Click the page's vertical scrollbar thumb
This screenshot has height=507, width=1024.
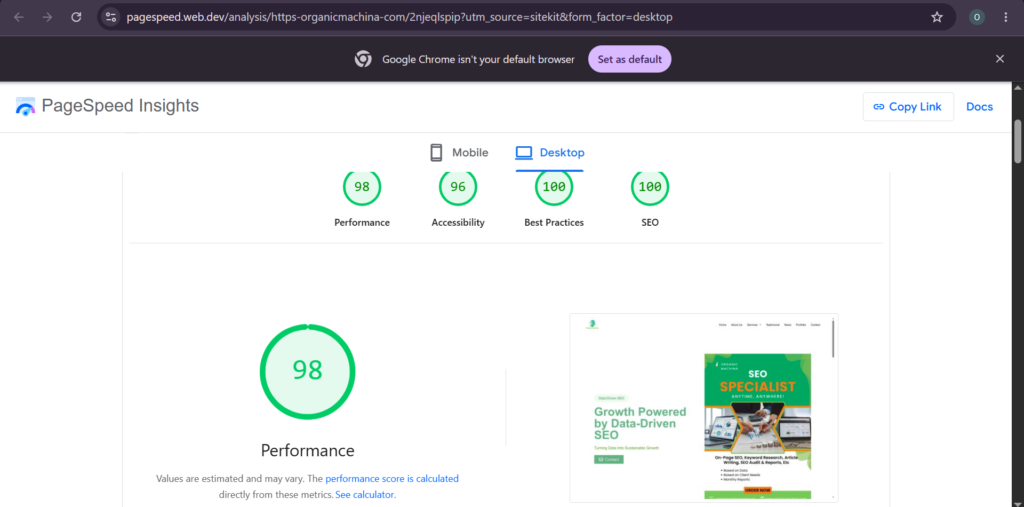point(1017,140)
